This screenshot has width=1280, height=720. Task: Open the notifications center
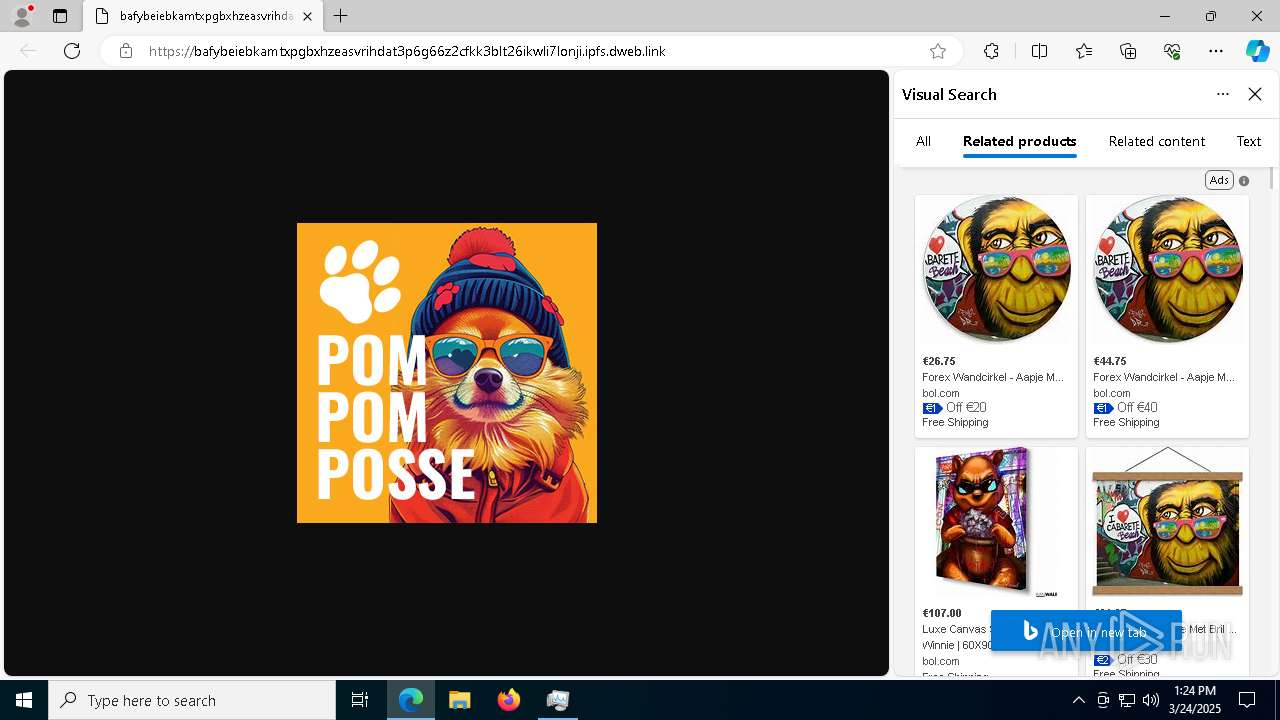coord(1247,700)
